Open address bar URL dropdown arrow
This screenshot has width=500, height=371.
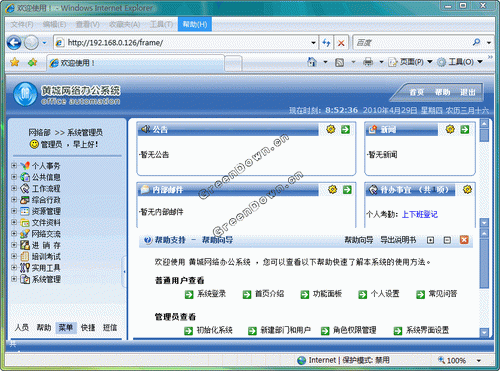[x=313, y=43]
